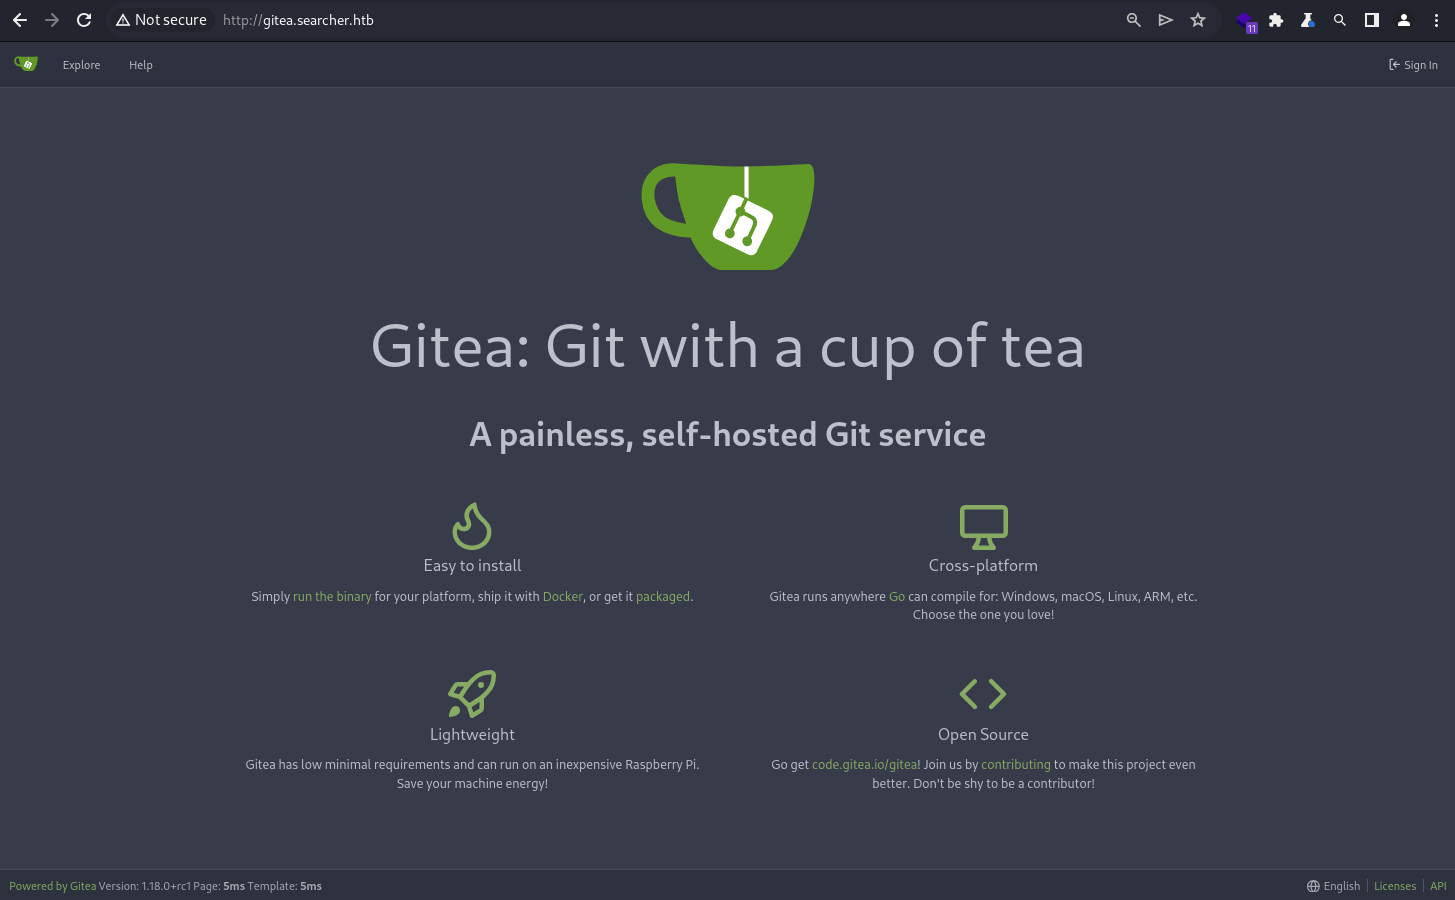1455x900 pixels.
Task: Click the search extension icon in the toolbar
Action: pyautogui.click(x=1340, y=20)
